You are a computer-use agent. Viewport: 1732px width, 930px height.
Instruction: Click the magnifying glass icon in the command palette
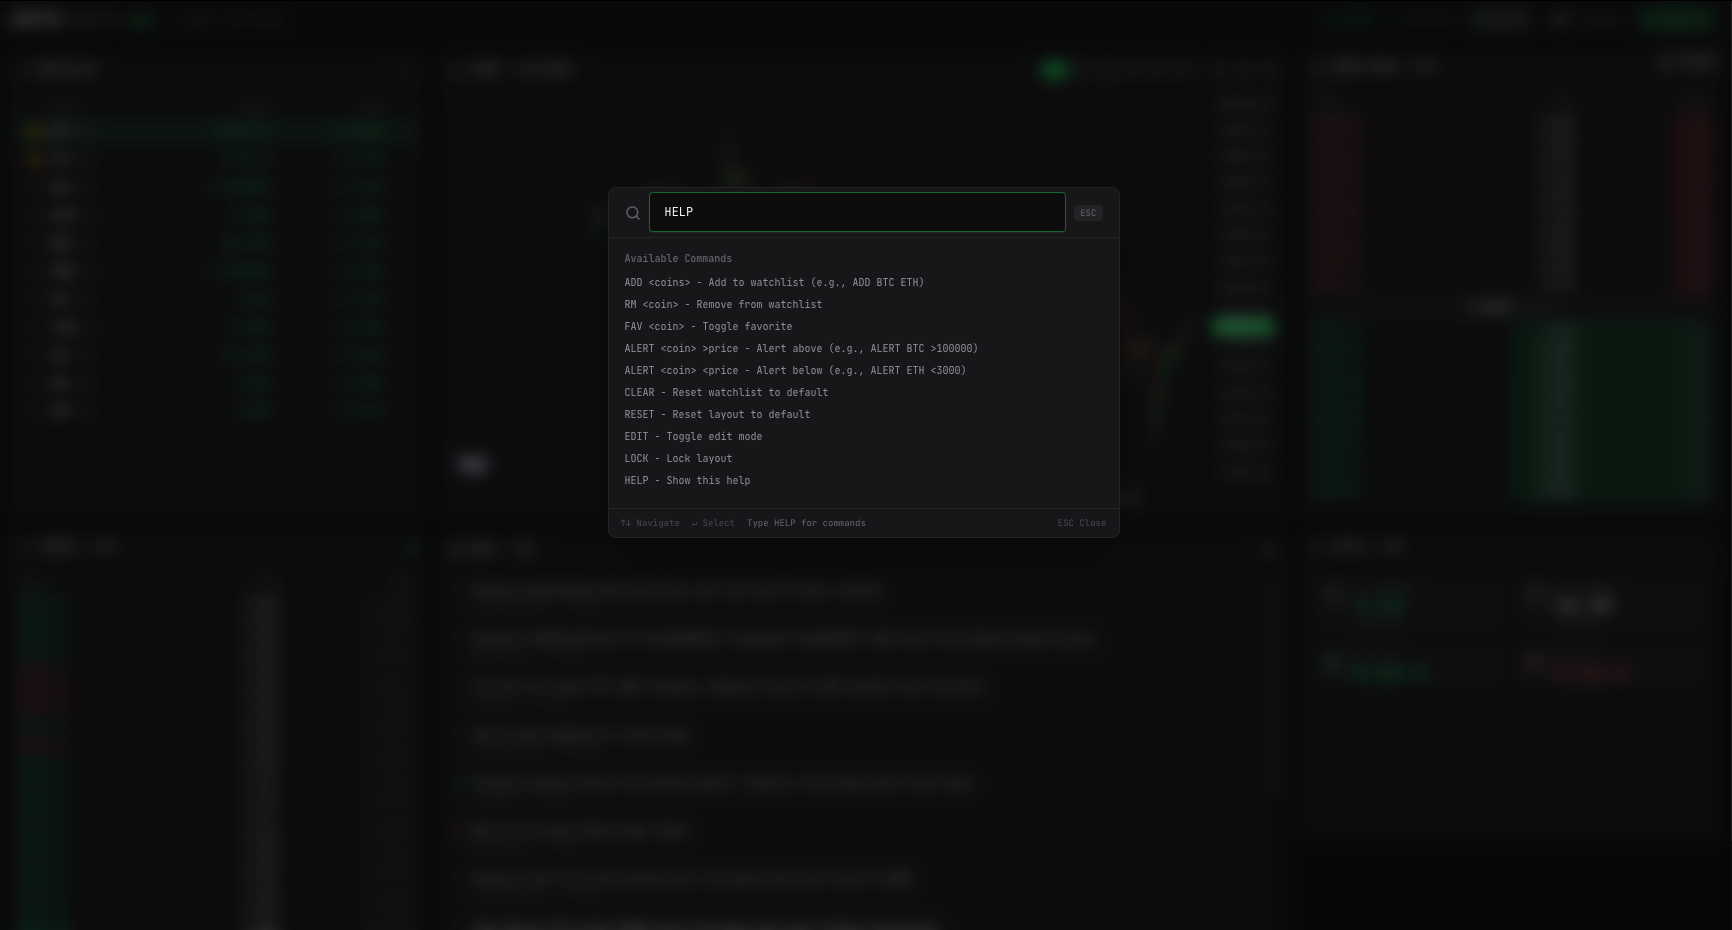pyautogui.click(x=633, y=212)
